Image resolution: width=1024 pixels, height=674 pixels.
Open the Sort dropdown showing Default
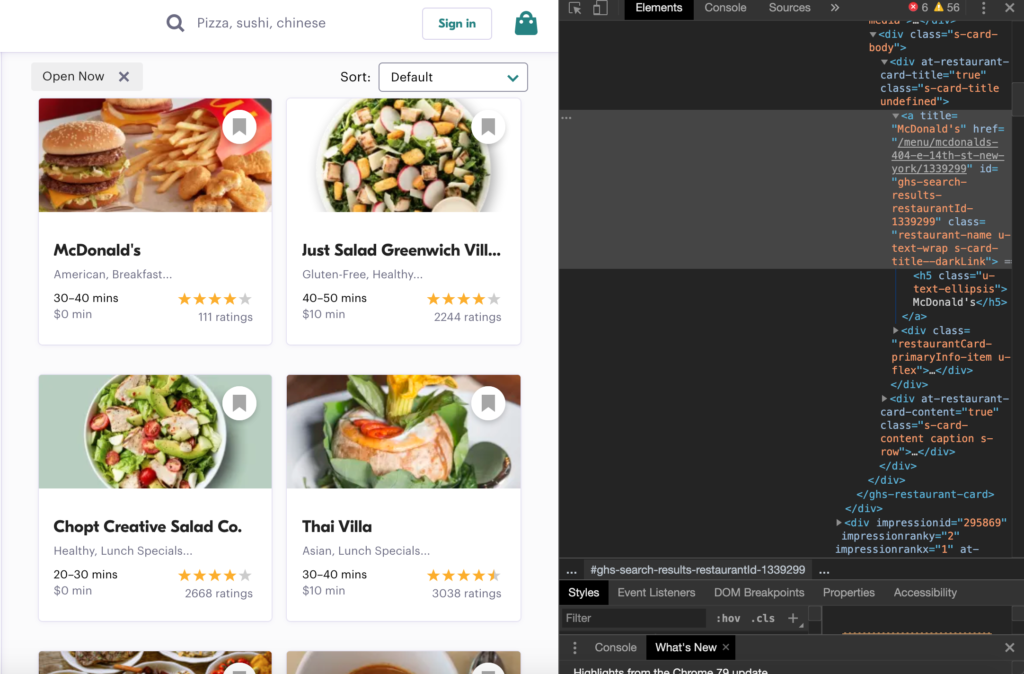tap(453, 77)
